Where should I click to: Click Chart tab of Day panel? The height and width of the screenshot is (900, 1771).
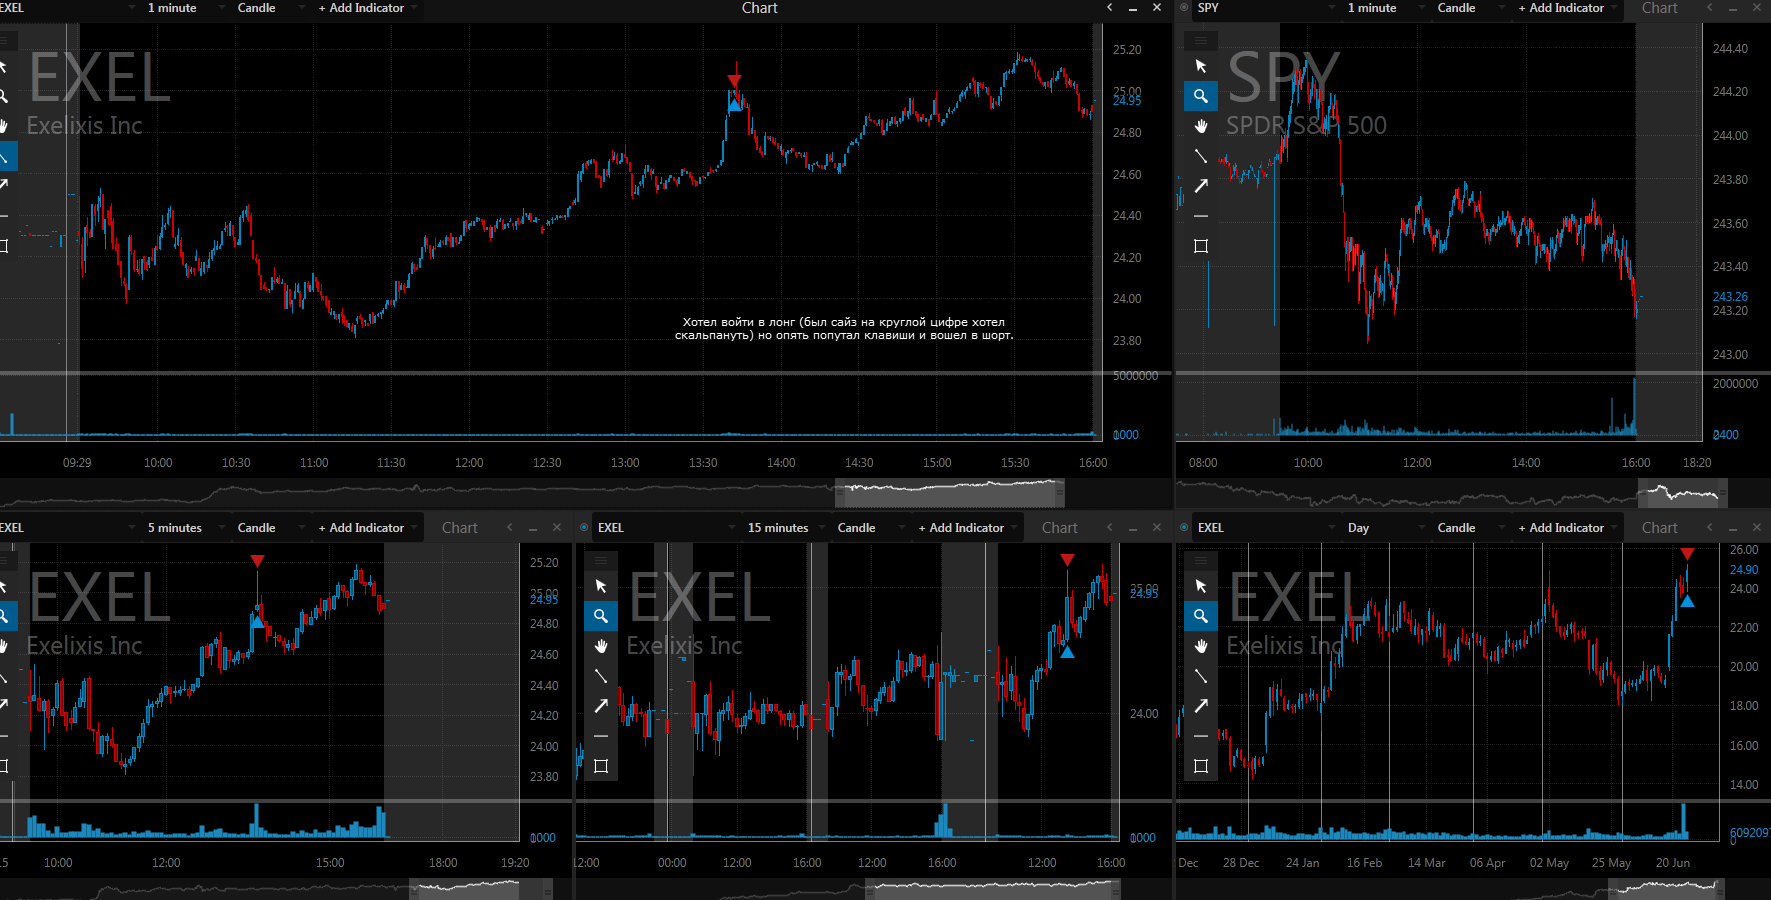click(x=1659, y=528)
